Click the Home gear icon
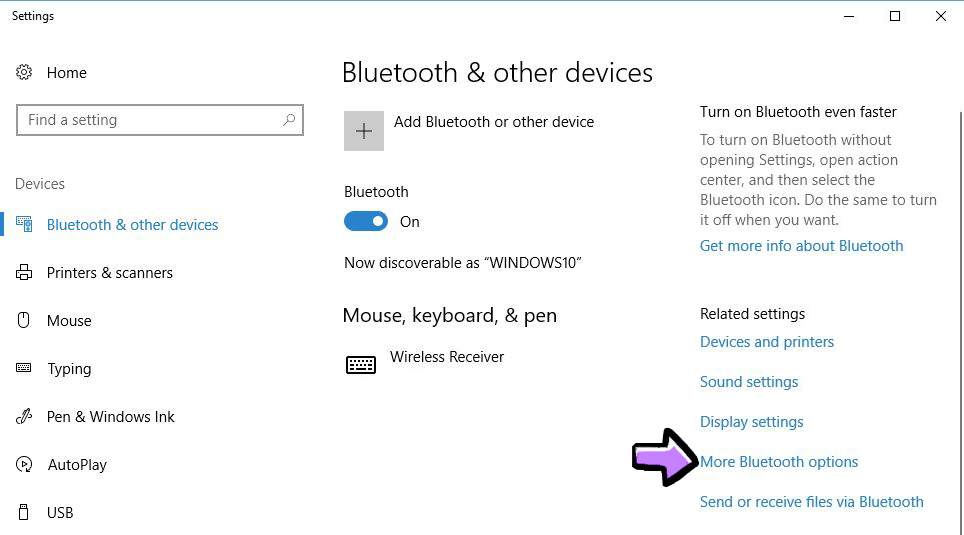964x535 pixels. (24, 72)
